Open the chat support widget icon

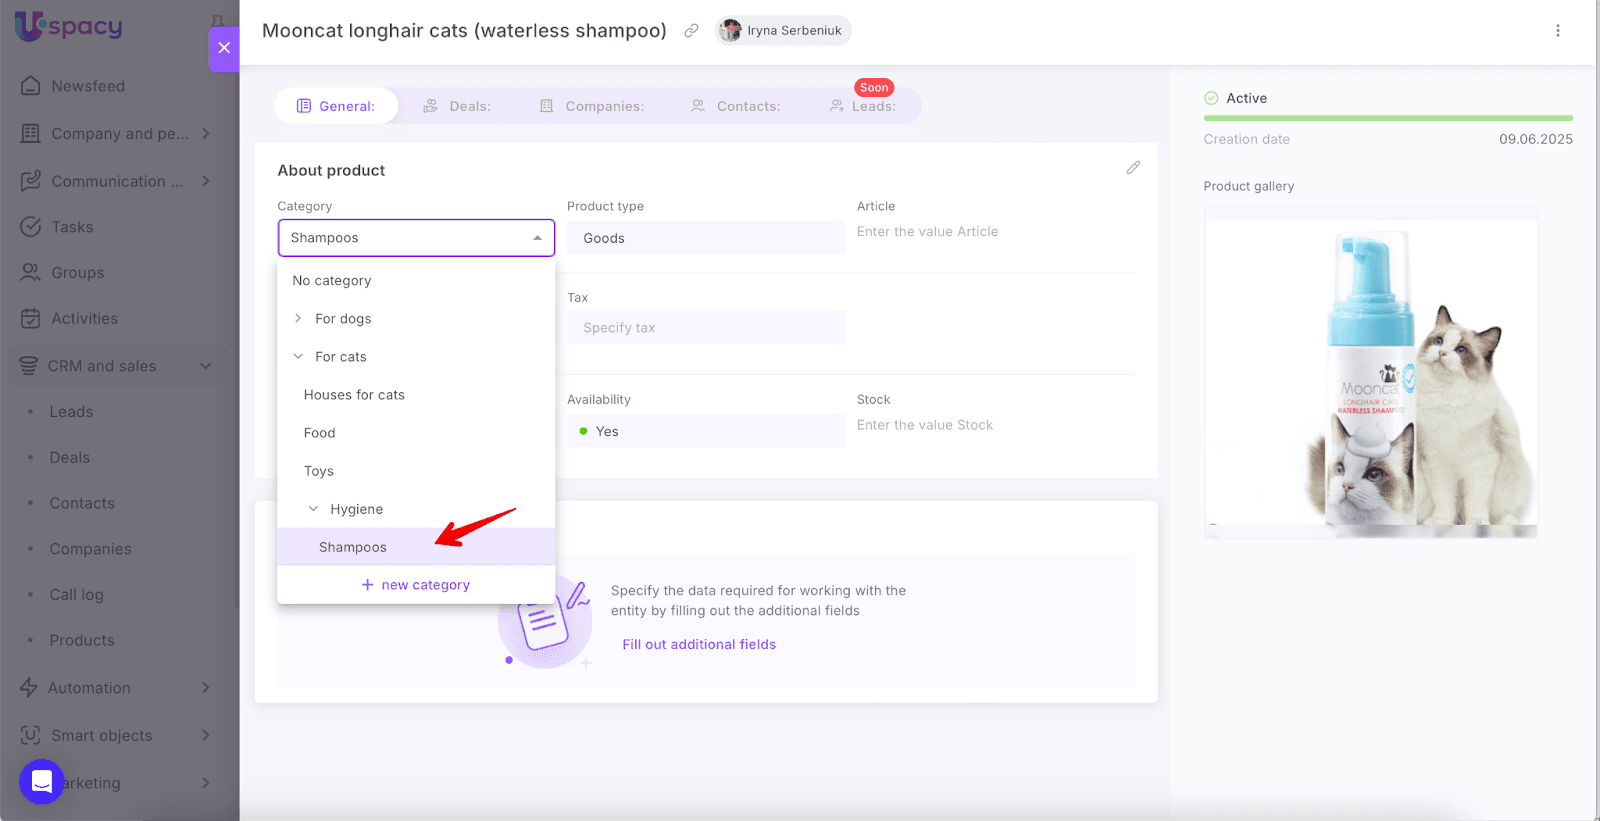pyautogui.click(x=42, y=781)
